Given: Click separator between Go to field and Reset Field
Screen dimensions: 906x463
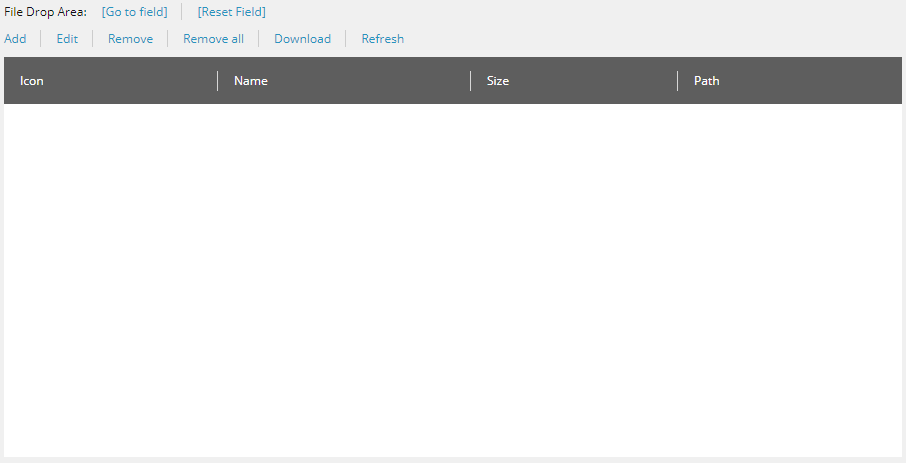Looking at the screenshot, I should point(182,12).
